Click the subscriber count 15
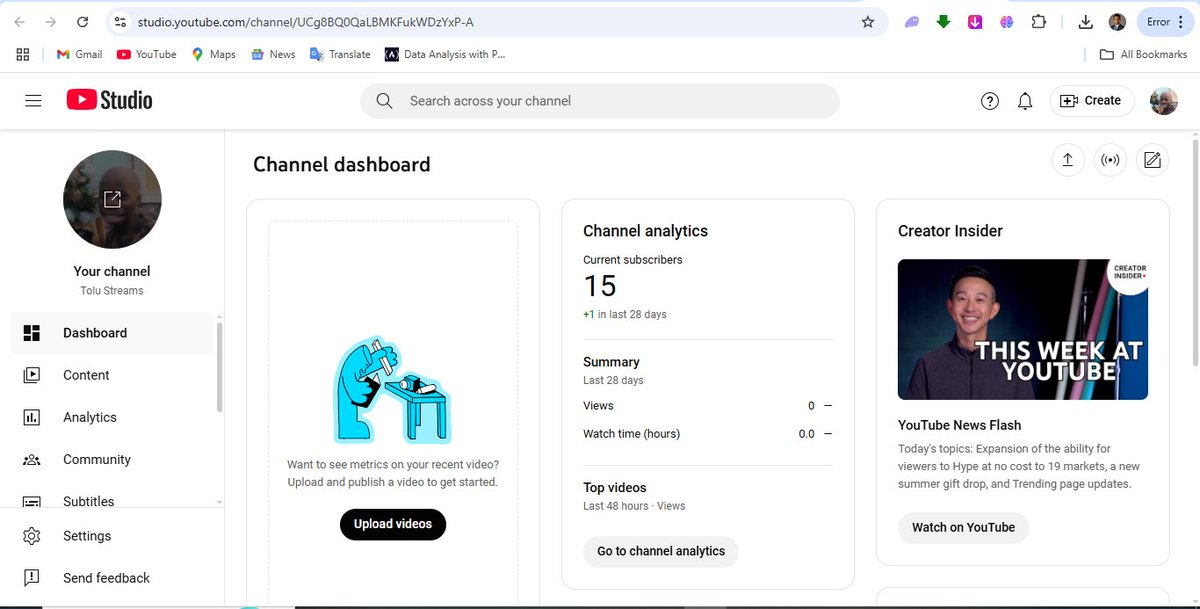 pyautogui.click(x=600, y=287)
